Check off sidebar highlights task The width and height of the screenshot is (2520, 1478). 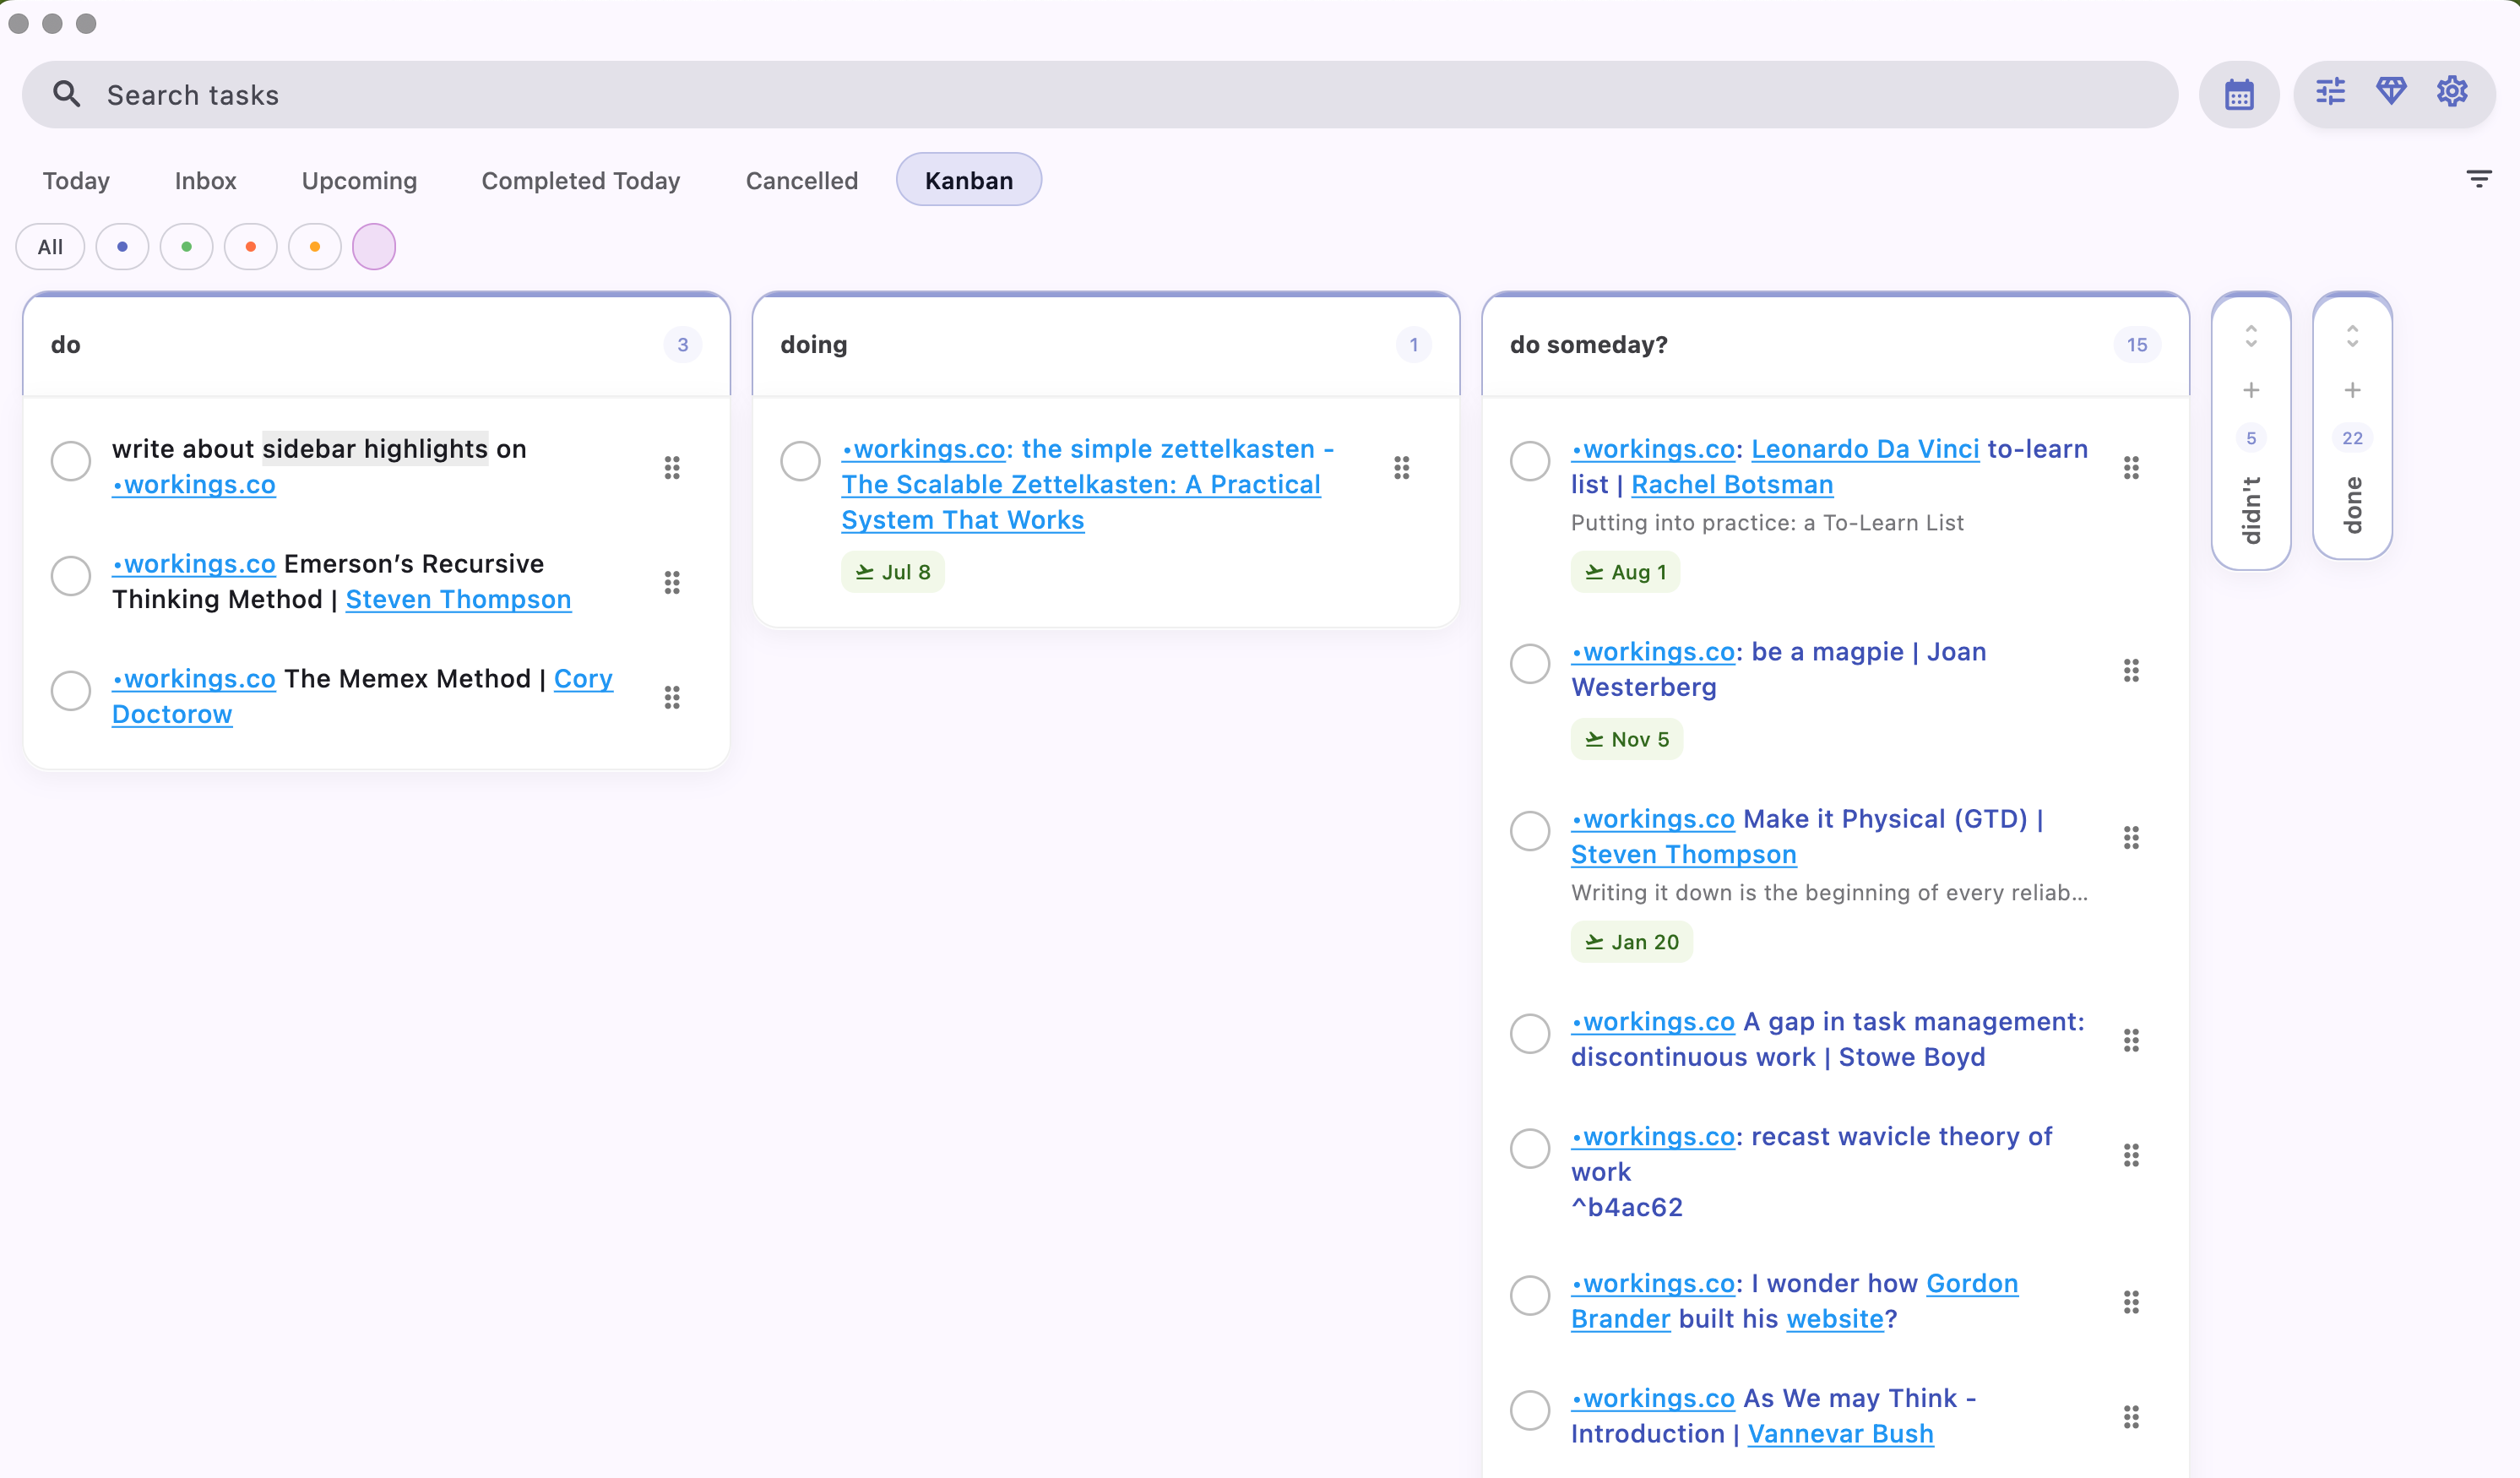point(71,461)
